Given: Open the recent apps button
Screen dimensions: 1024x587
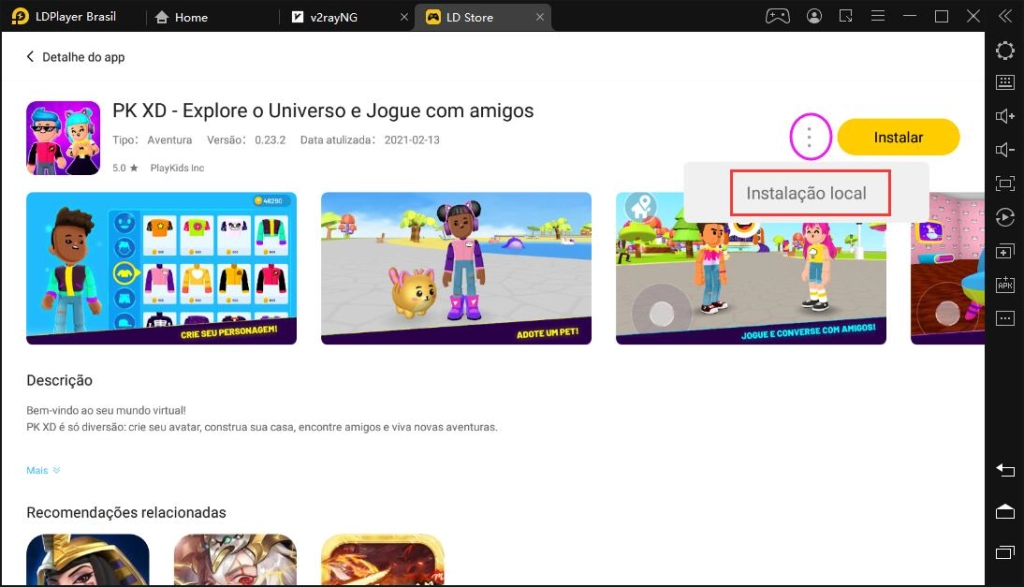Looking at the screenshot, I should click(x=1005, y=553).
